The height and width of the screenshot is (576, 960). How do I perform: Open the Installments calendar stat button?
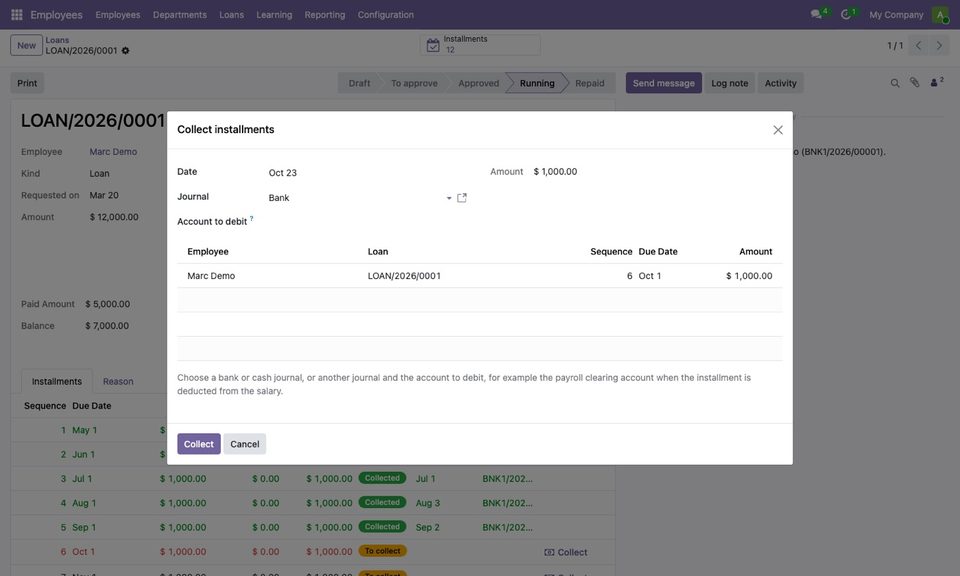[x=480, y=45]
